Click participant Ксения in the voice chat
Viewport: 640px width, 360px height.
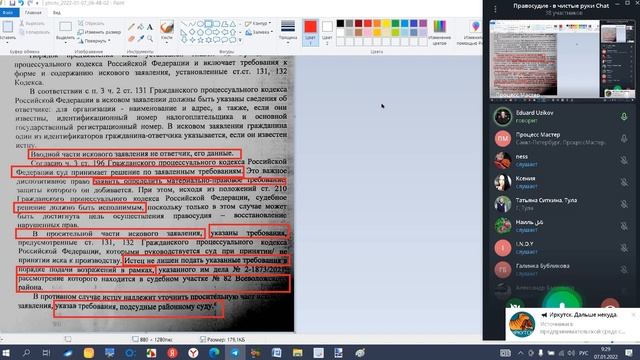click(x=561, y=182)
